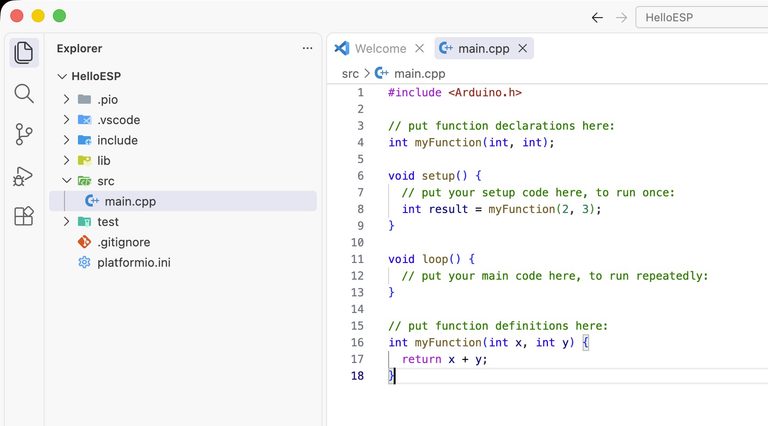This screenshot has height=426, width=768.
Task: Go back with the left arrow
Action: click(x=597, y=18)
